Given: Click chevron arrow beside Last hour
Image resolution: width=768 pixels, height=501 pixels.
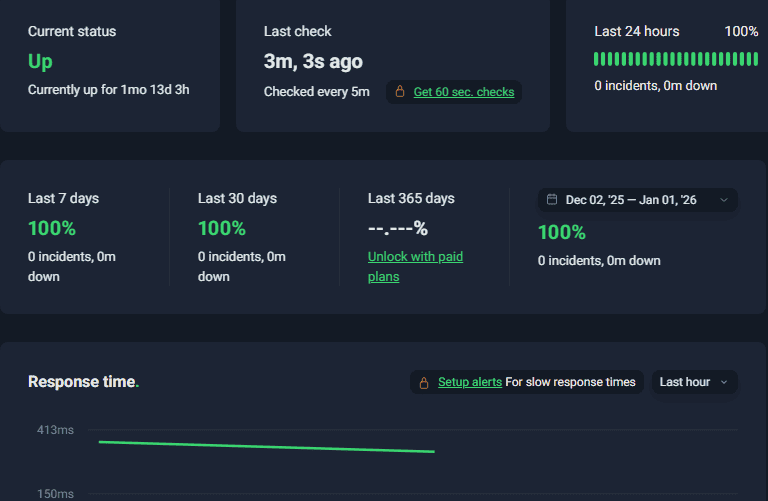Looking at the screenshot, I should click(724, 382).
